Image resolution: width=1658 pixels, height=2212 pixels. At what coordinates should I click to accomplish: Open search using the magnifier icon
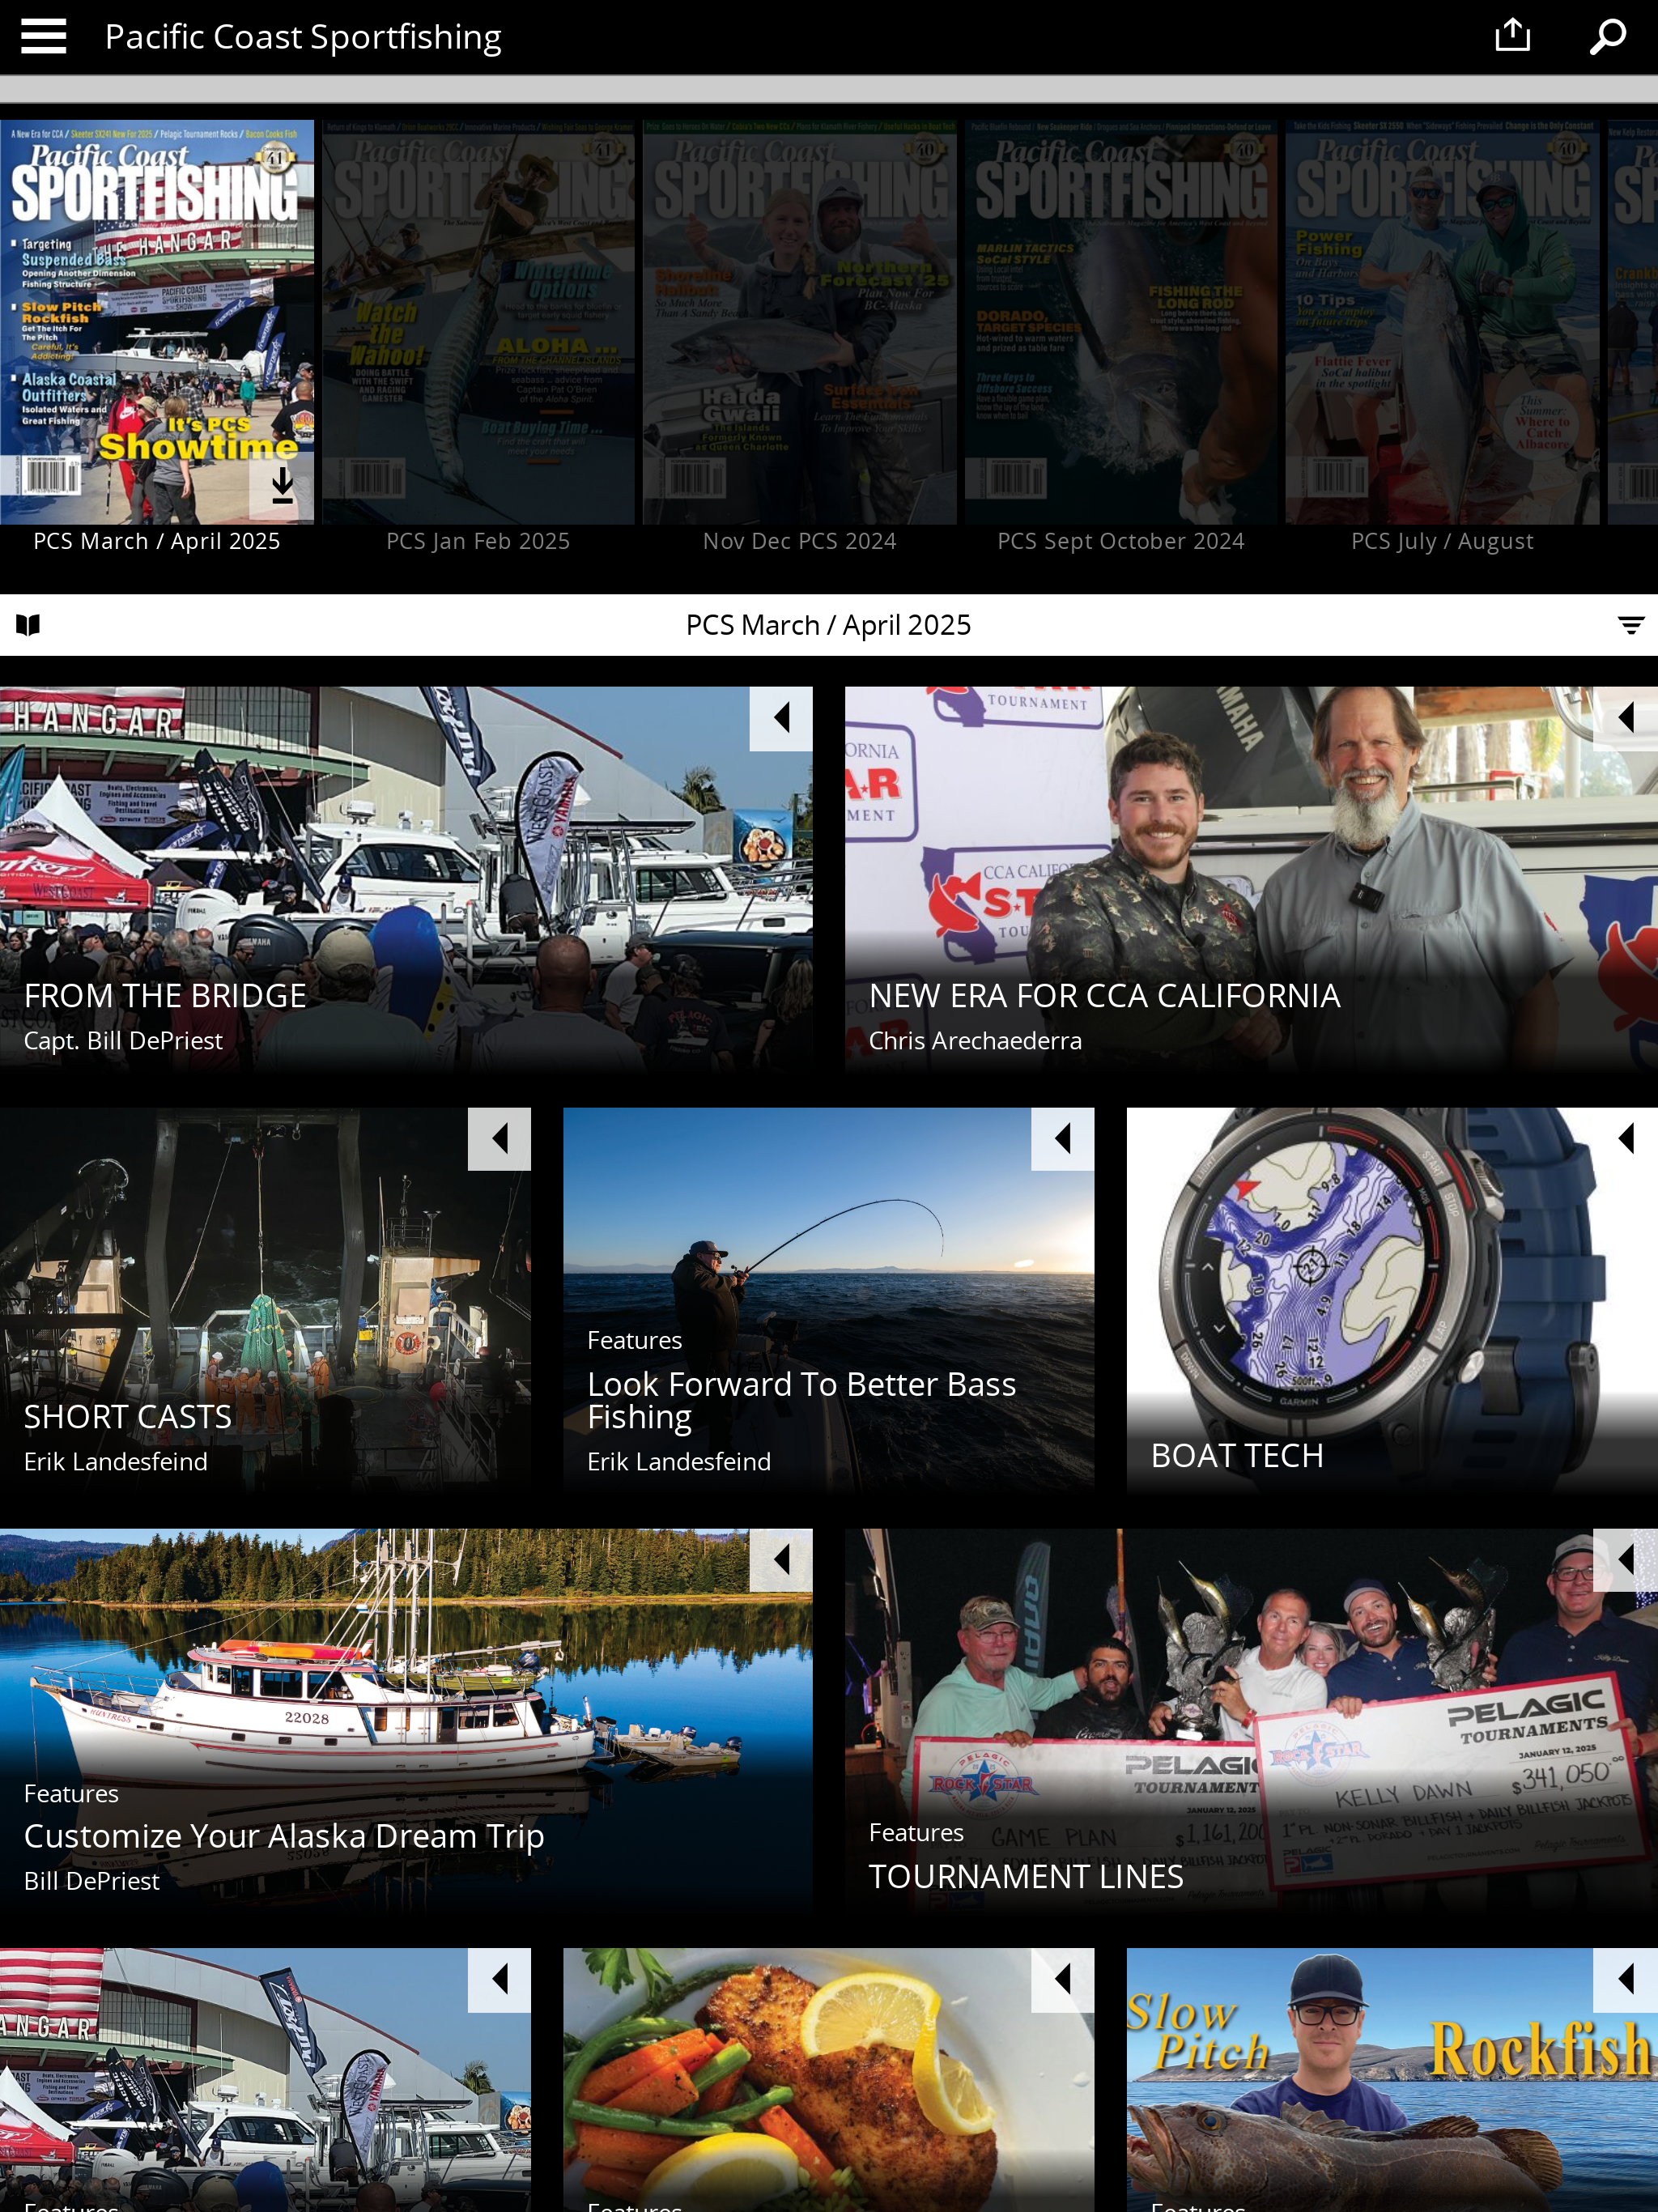point(1608,37)
